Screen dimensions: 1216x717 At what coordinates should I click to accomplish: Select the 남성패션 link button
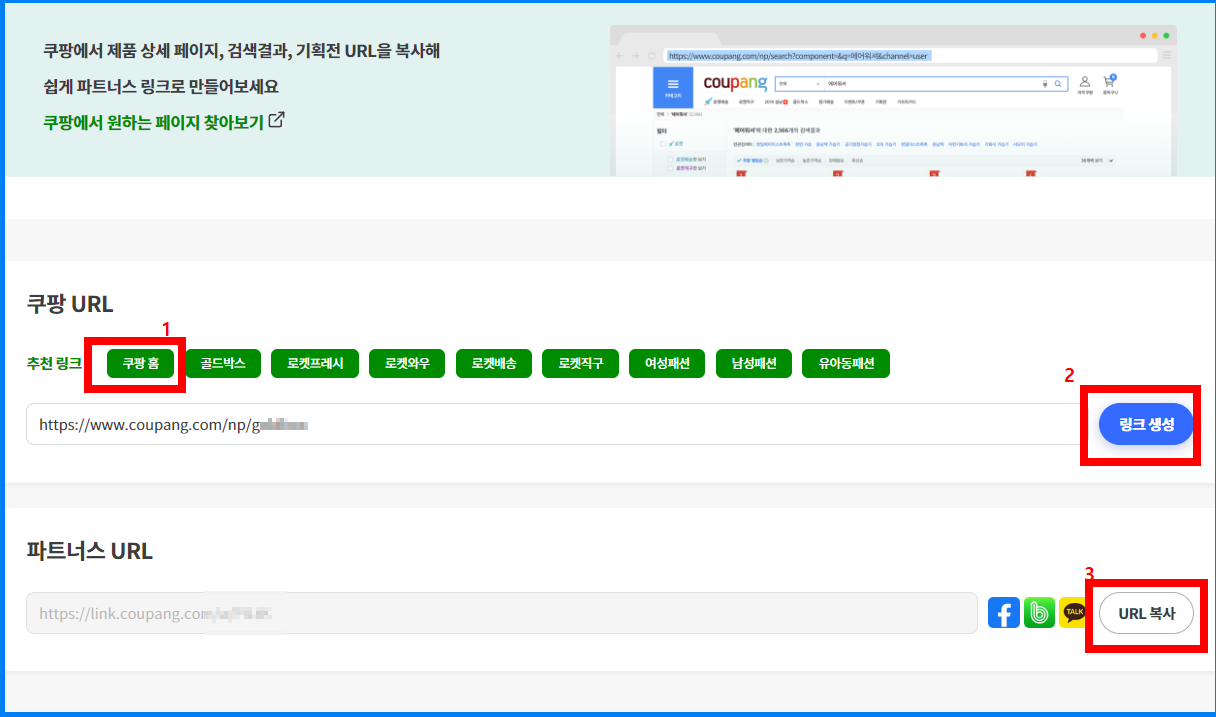pyautogui.click(x=754, y=364)
